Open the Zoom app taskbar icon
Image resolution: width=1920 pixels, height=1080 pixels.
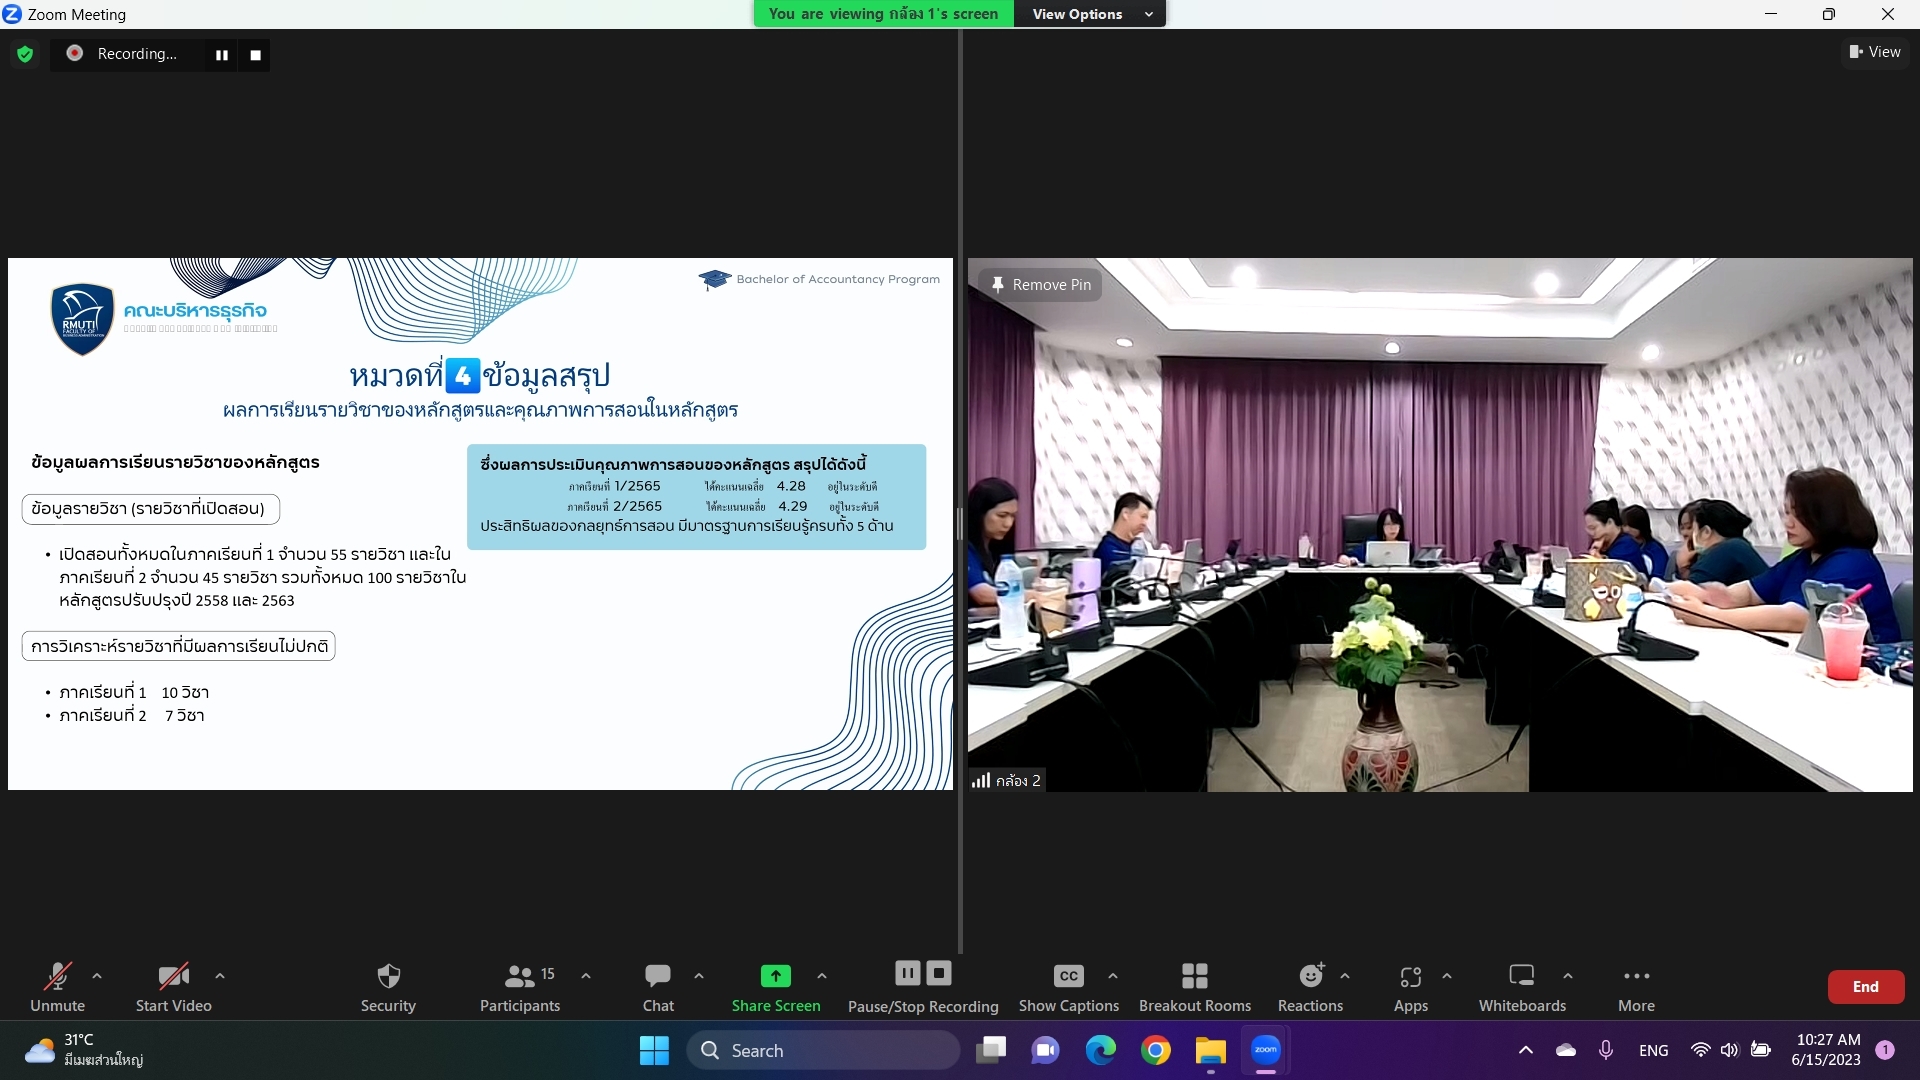[x=1266, y=1050]
